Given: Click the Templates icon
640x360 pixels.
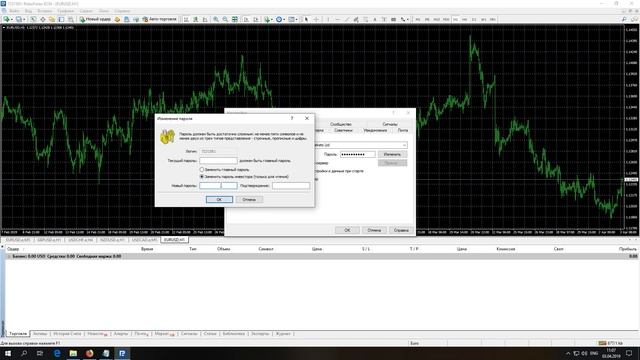Looking at the screenshot, I should 291,19.
